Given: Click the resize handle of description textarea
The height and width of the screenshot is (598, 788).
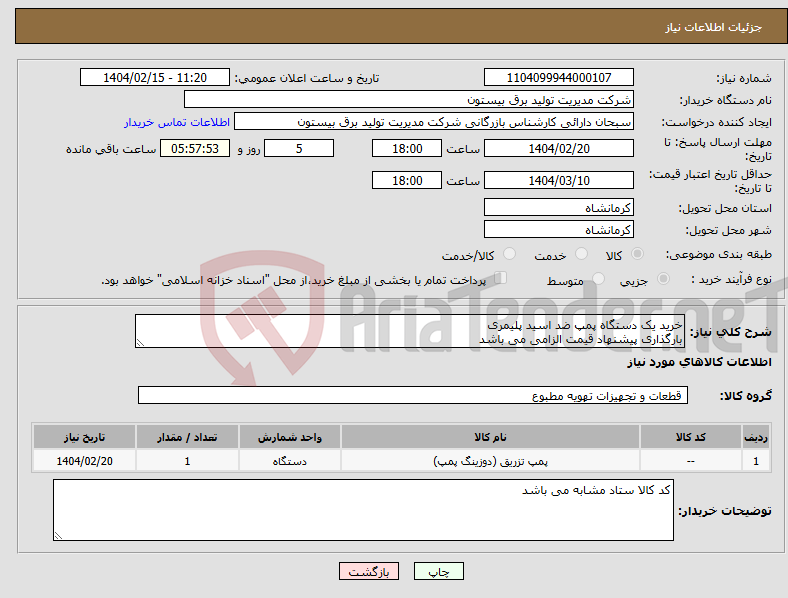Looking at the screenshot, I should pos(140,343).
